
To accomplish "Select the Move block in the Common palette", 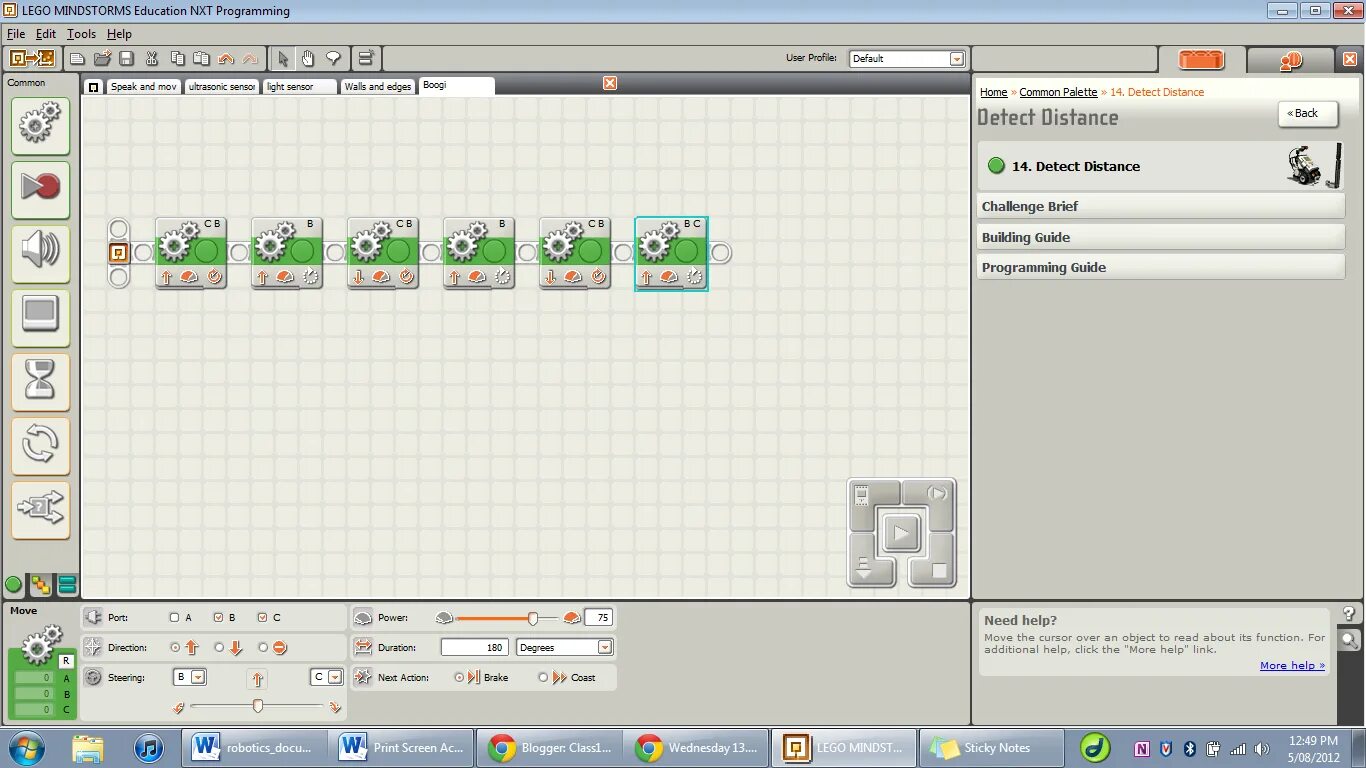I will [40, 126].
